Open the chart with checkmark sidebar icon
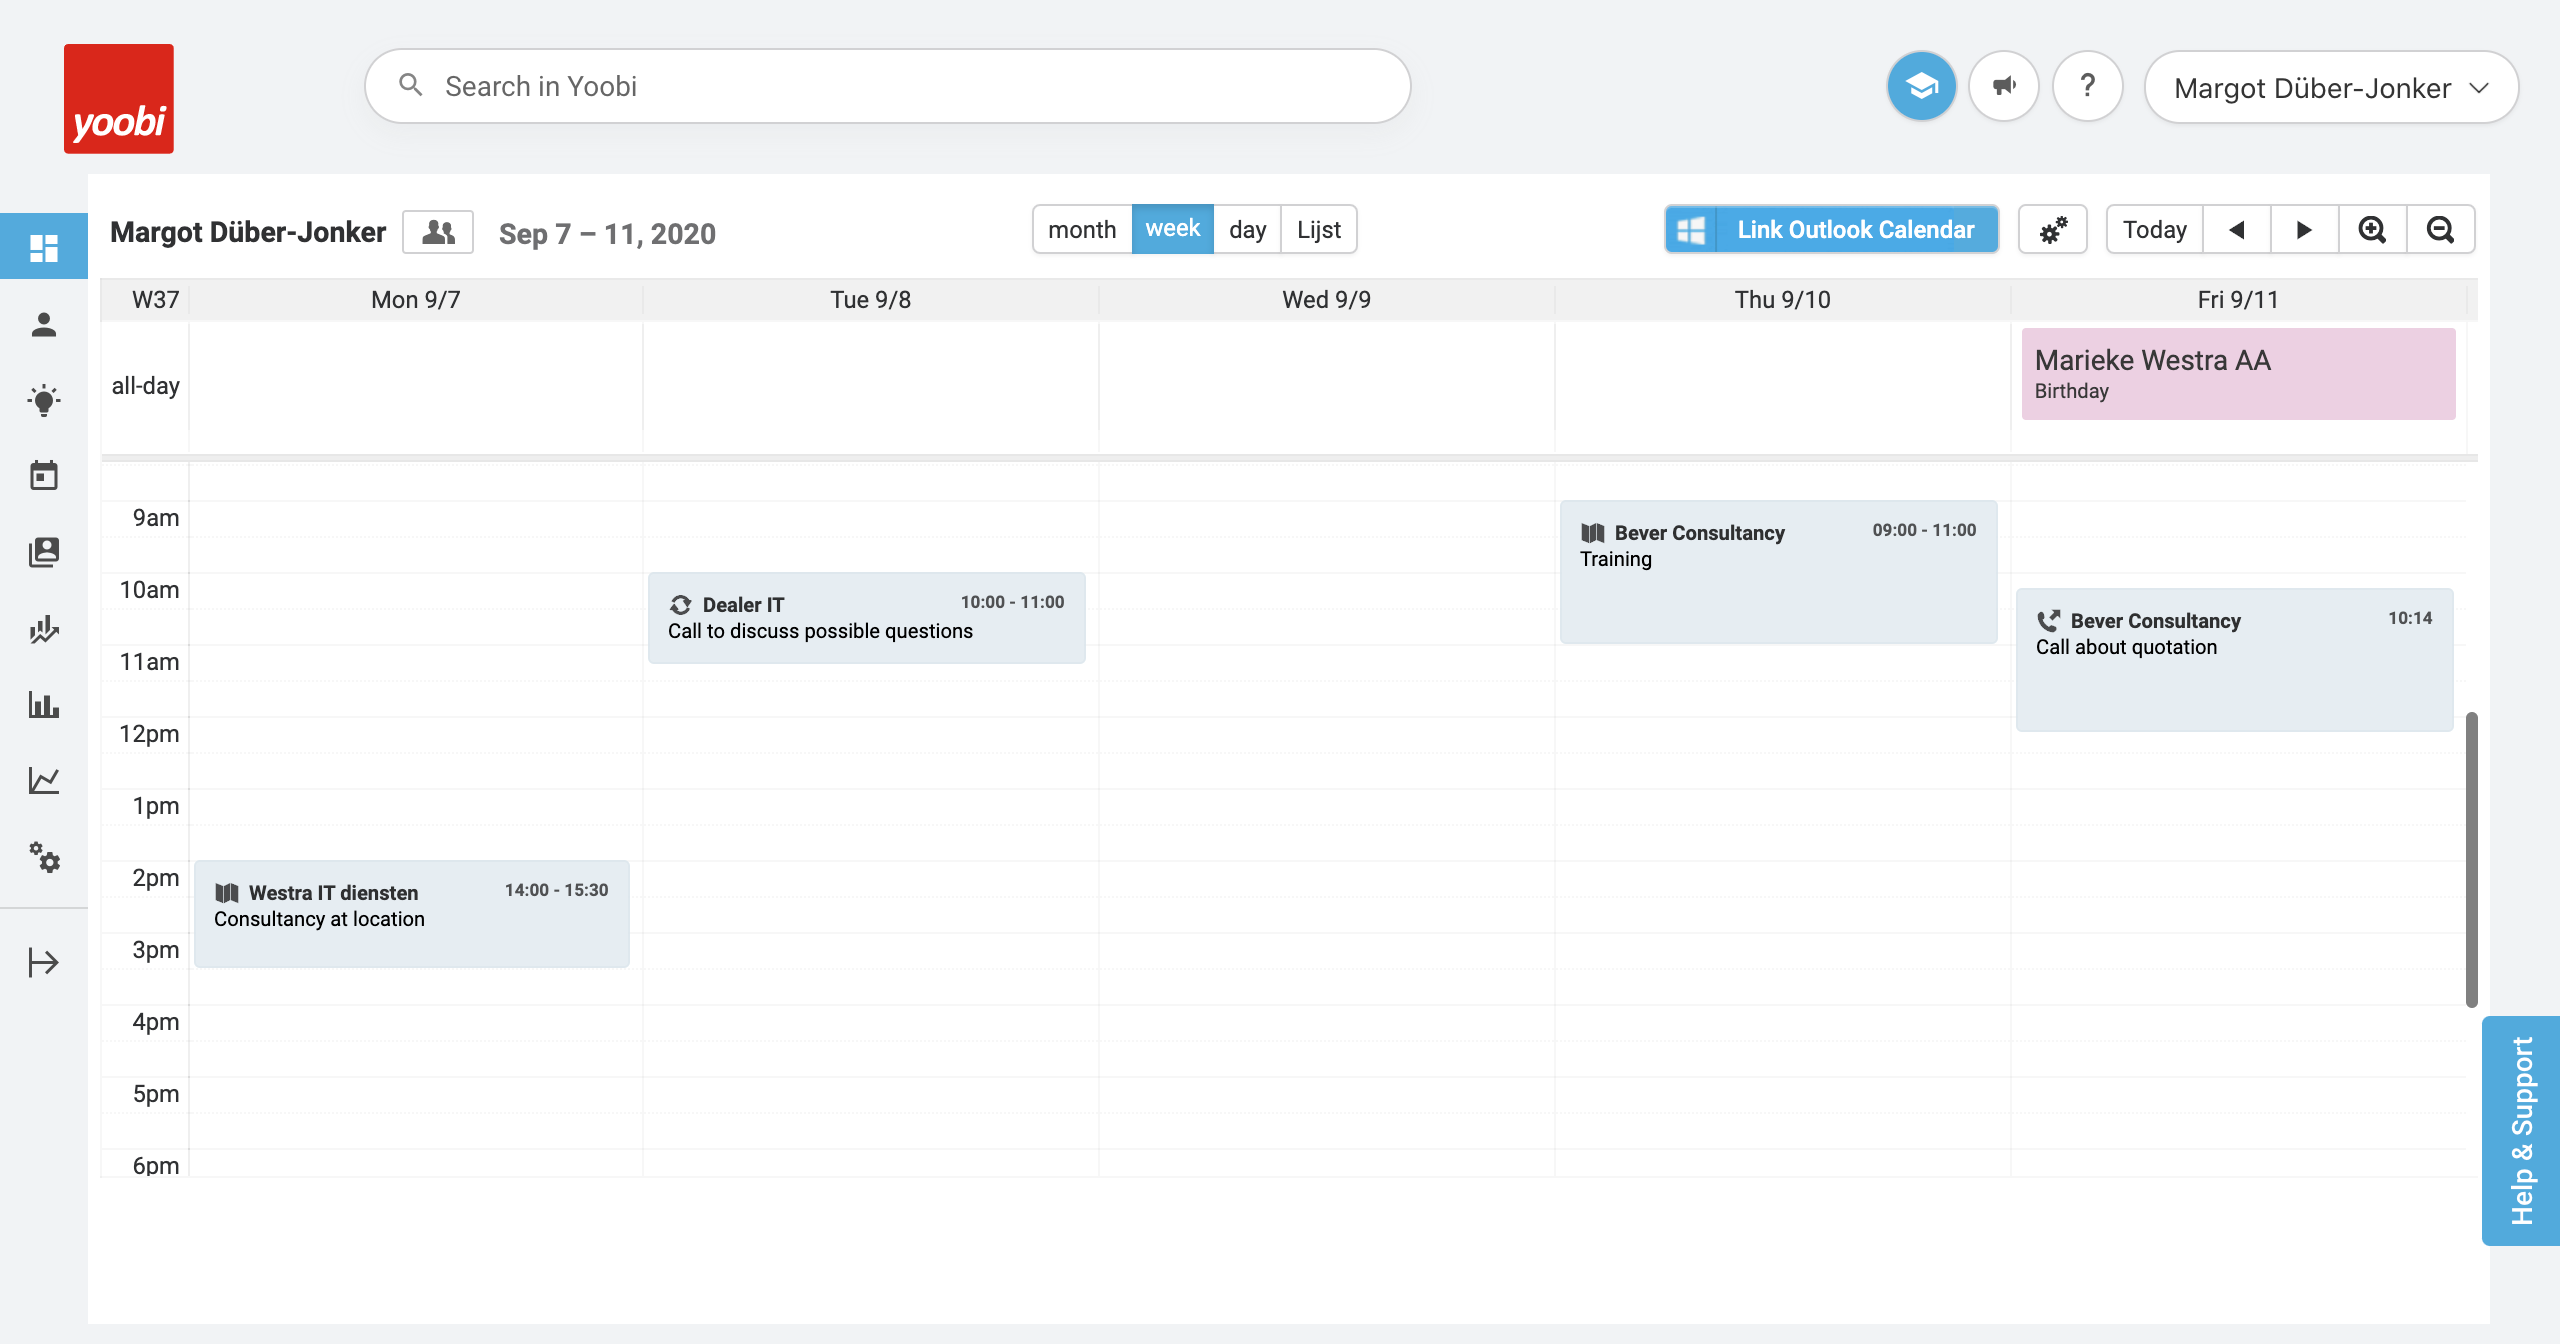 (x=44, y=628)
